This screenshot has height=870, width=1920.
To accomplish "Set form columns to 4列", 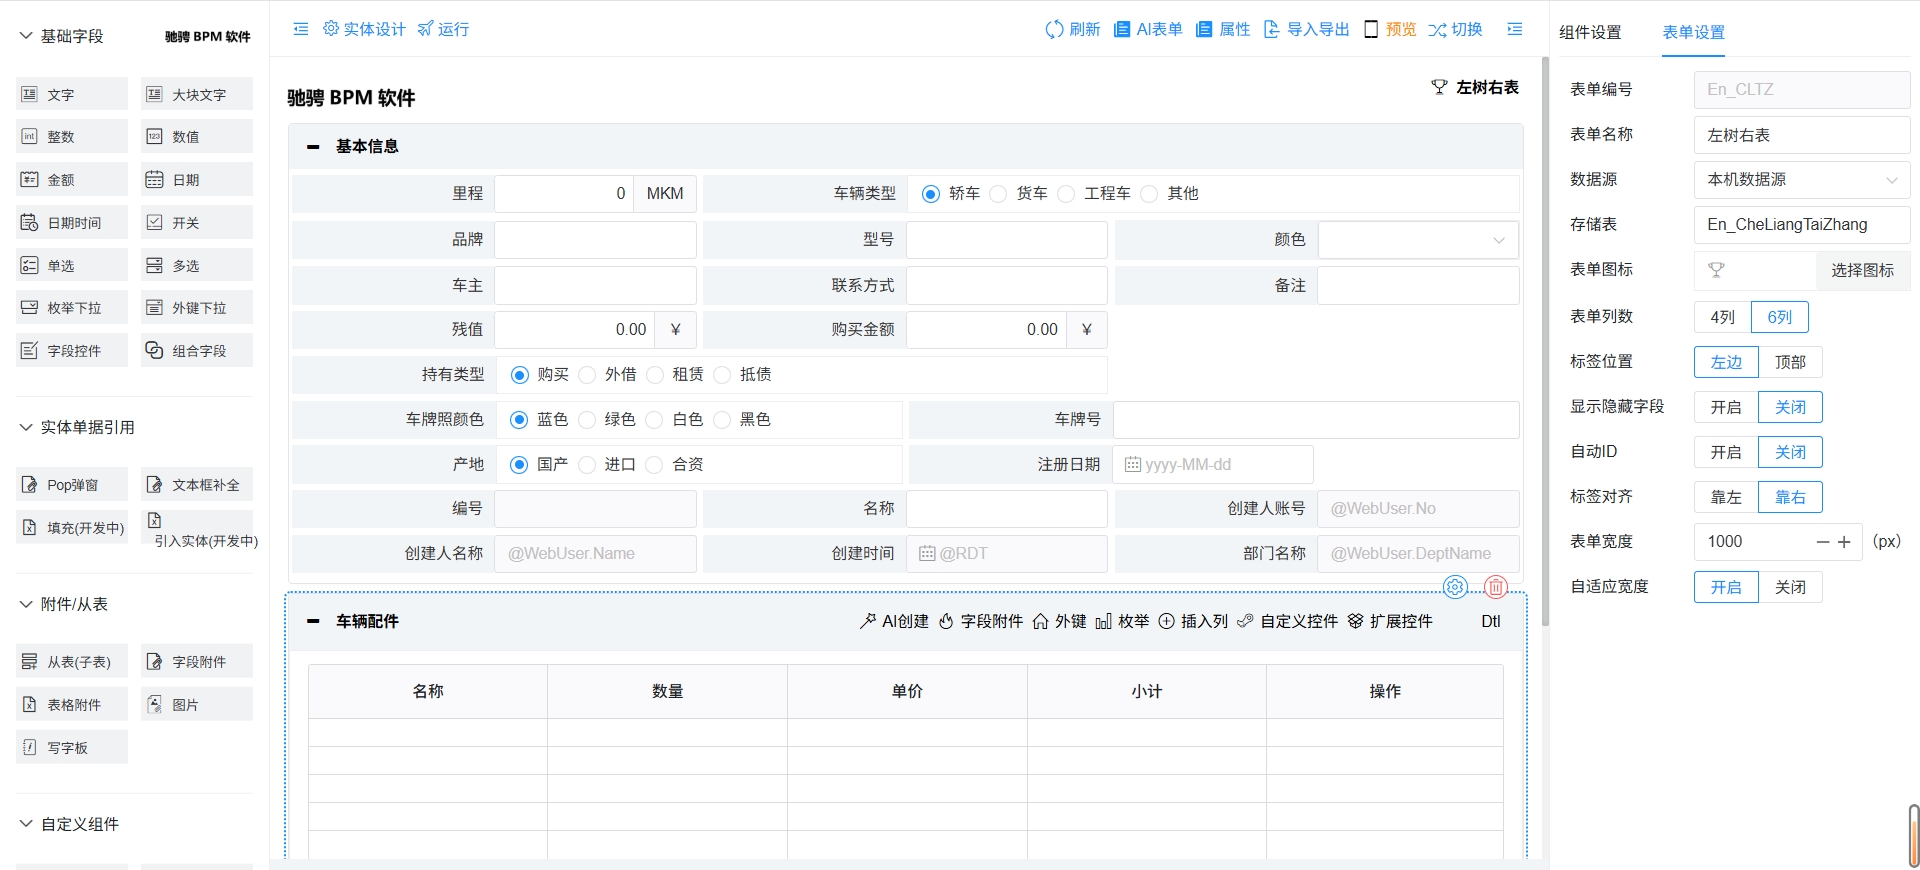I will [1722, 317].
